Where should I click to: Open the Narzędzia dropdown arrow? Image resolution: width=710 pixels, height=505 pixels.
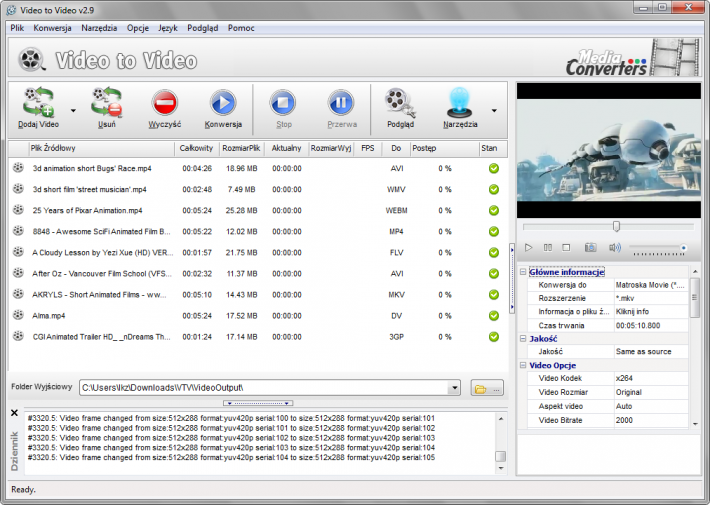[x=494, y=111]
